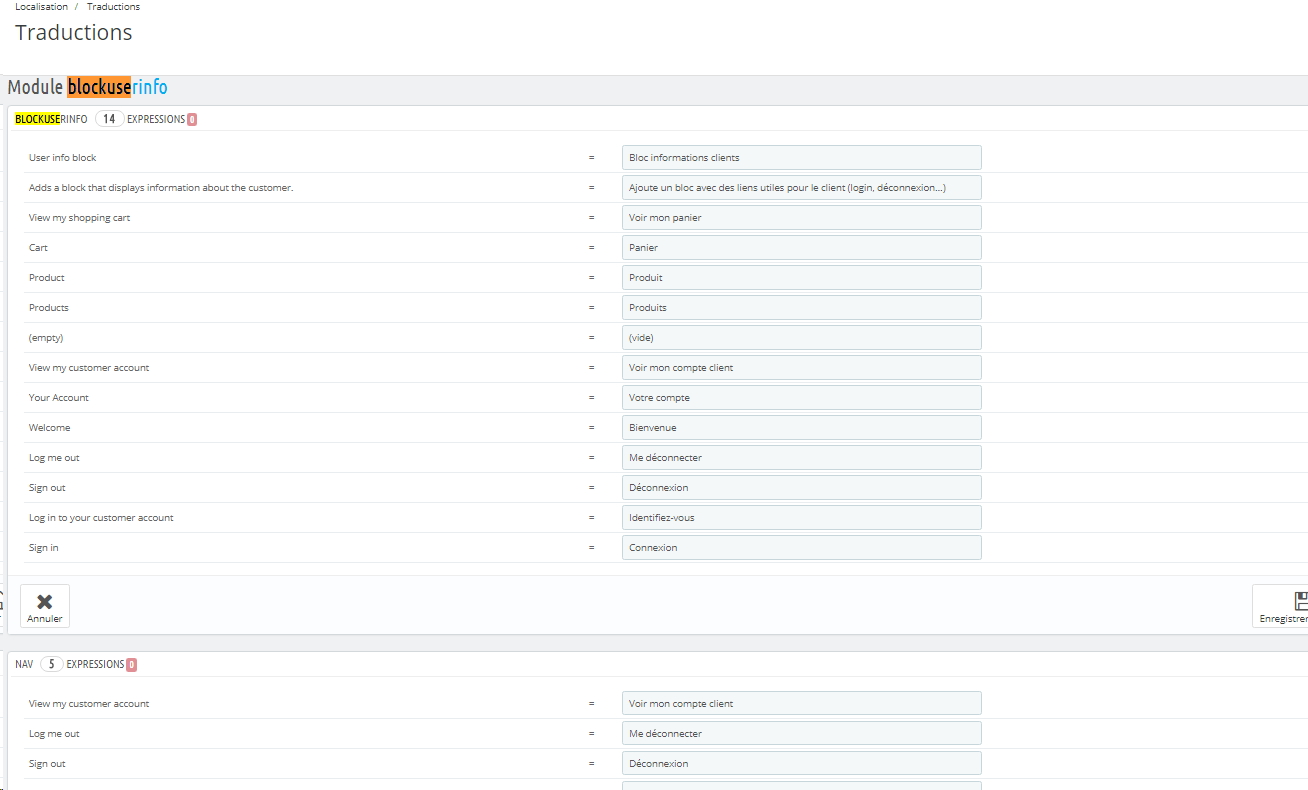This screenshot has height=790, width=1308.
Task: Edit the 'Votre compte' translation field
Action: [x=801, y=397]
